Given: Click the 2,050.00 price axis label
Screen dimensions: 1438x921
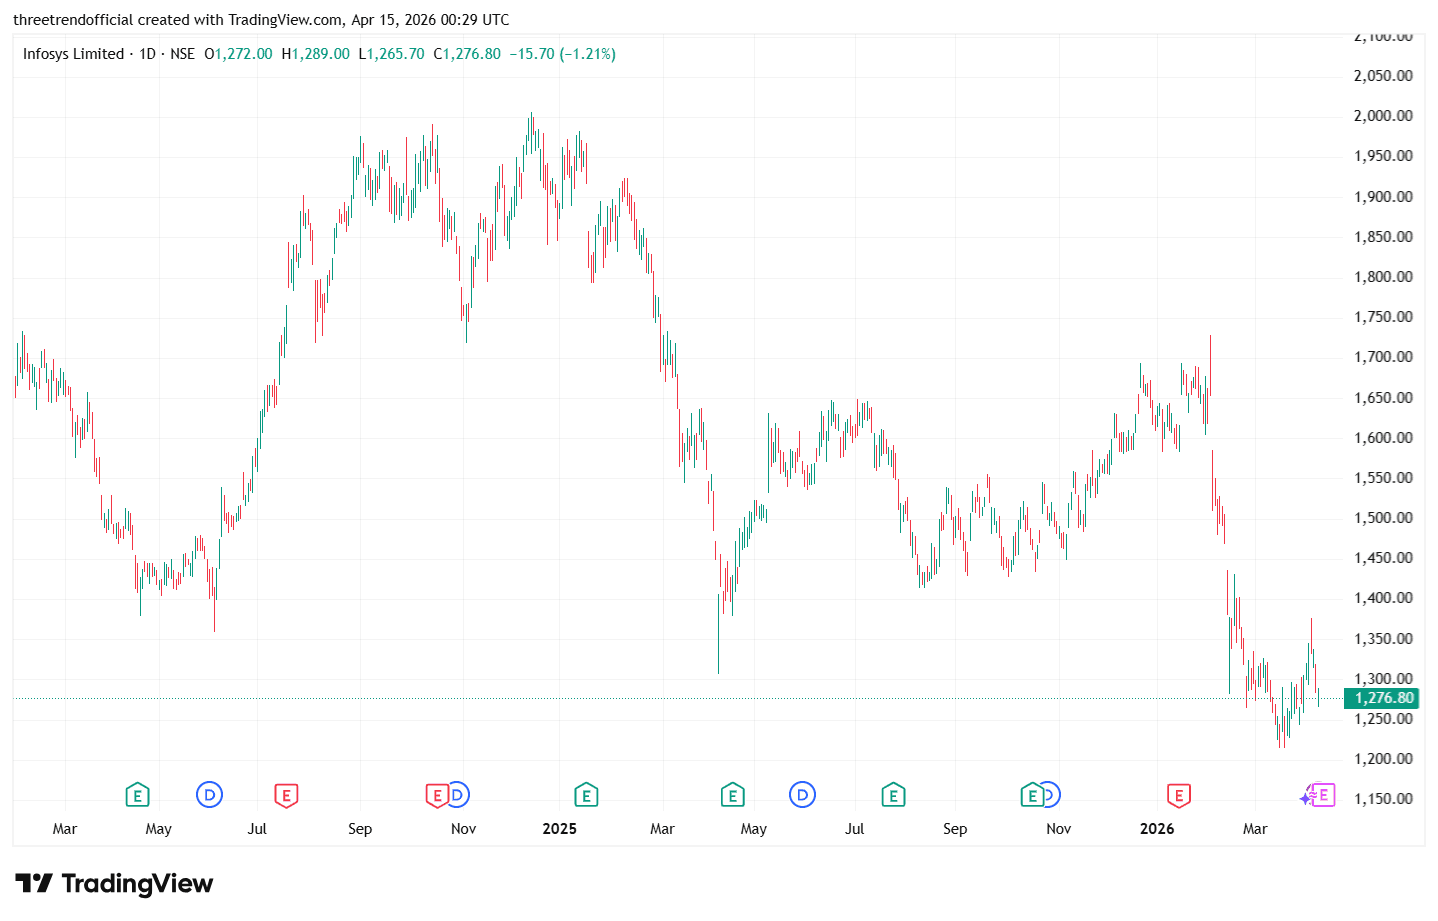Looking at the screenshot, I should pyautogui.click(x=1383, y=76).
